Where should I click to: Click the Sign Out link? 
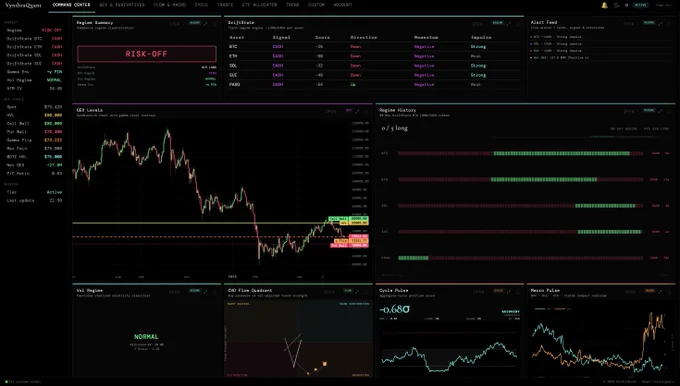(664, 5)
